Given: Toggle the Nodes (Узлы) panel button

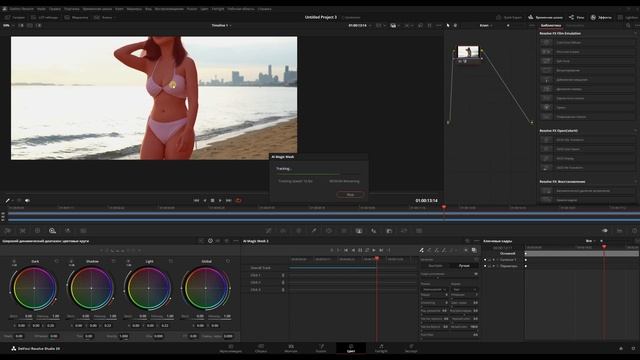Looking at the screenshot, I should 576,18.
